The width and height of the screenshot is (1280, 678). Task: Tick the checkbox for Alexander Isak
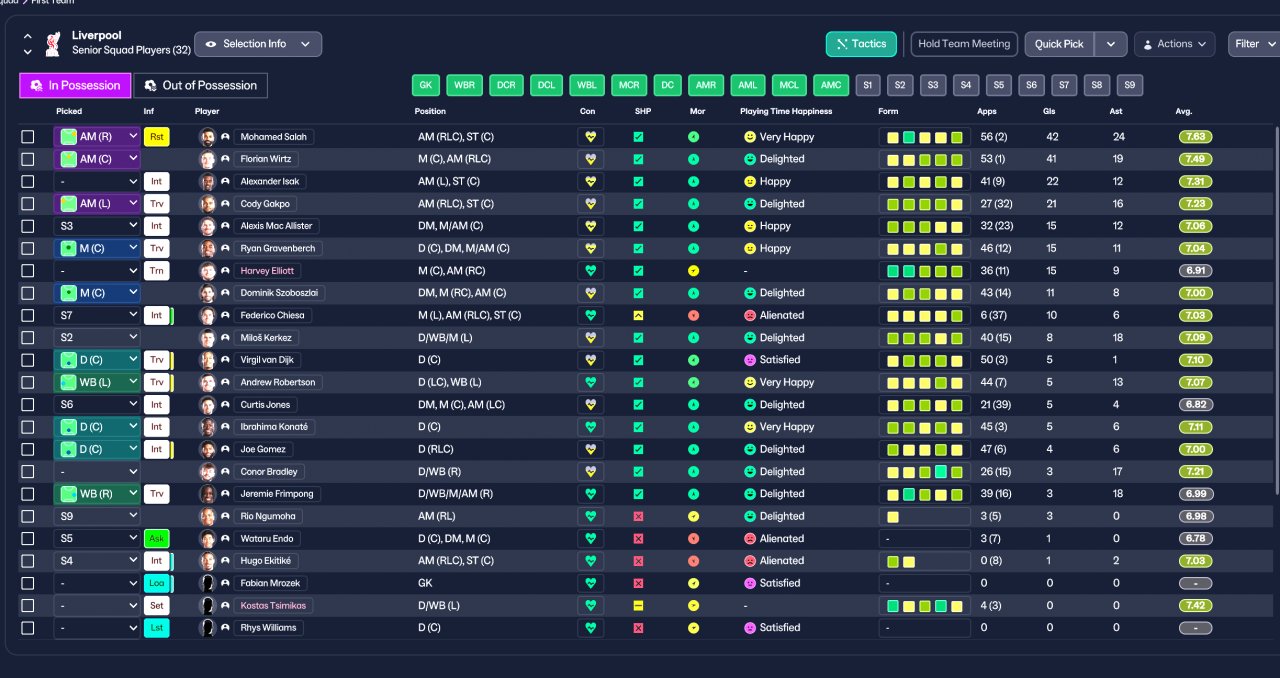[x=28, y=182]
